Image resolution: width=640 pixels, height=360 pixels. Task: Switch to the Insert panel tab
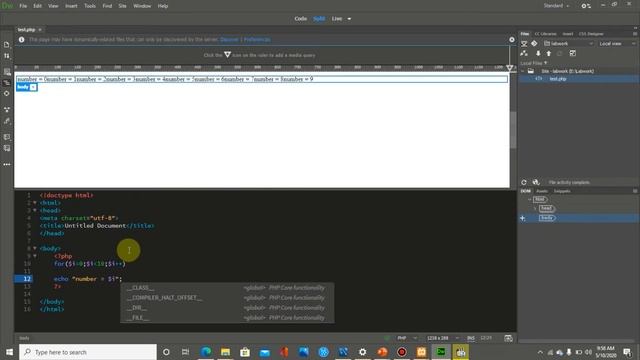568,34
